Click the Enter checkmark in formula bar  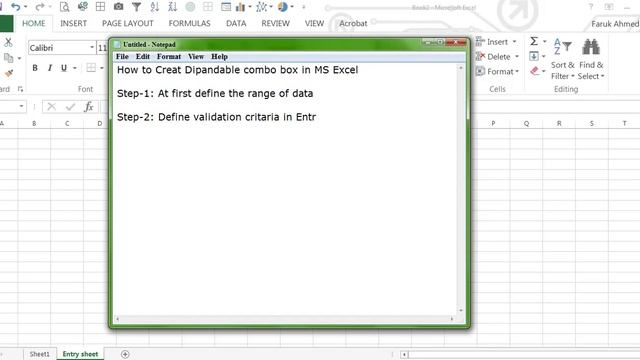[70, 107]
